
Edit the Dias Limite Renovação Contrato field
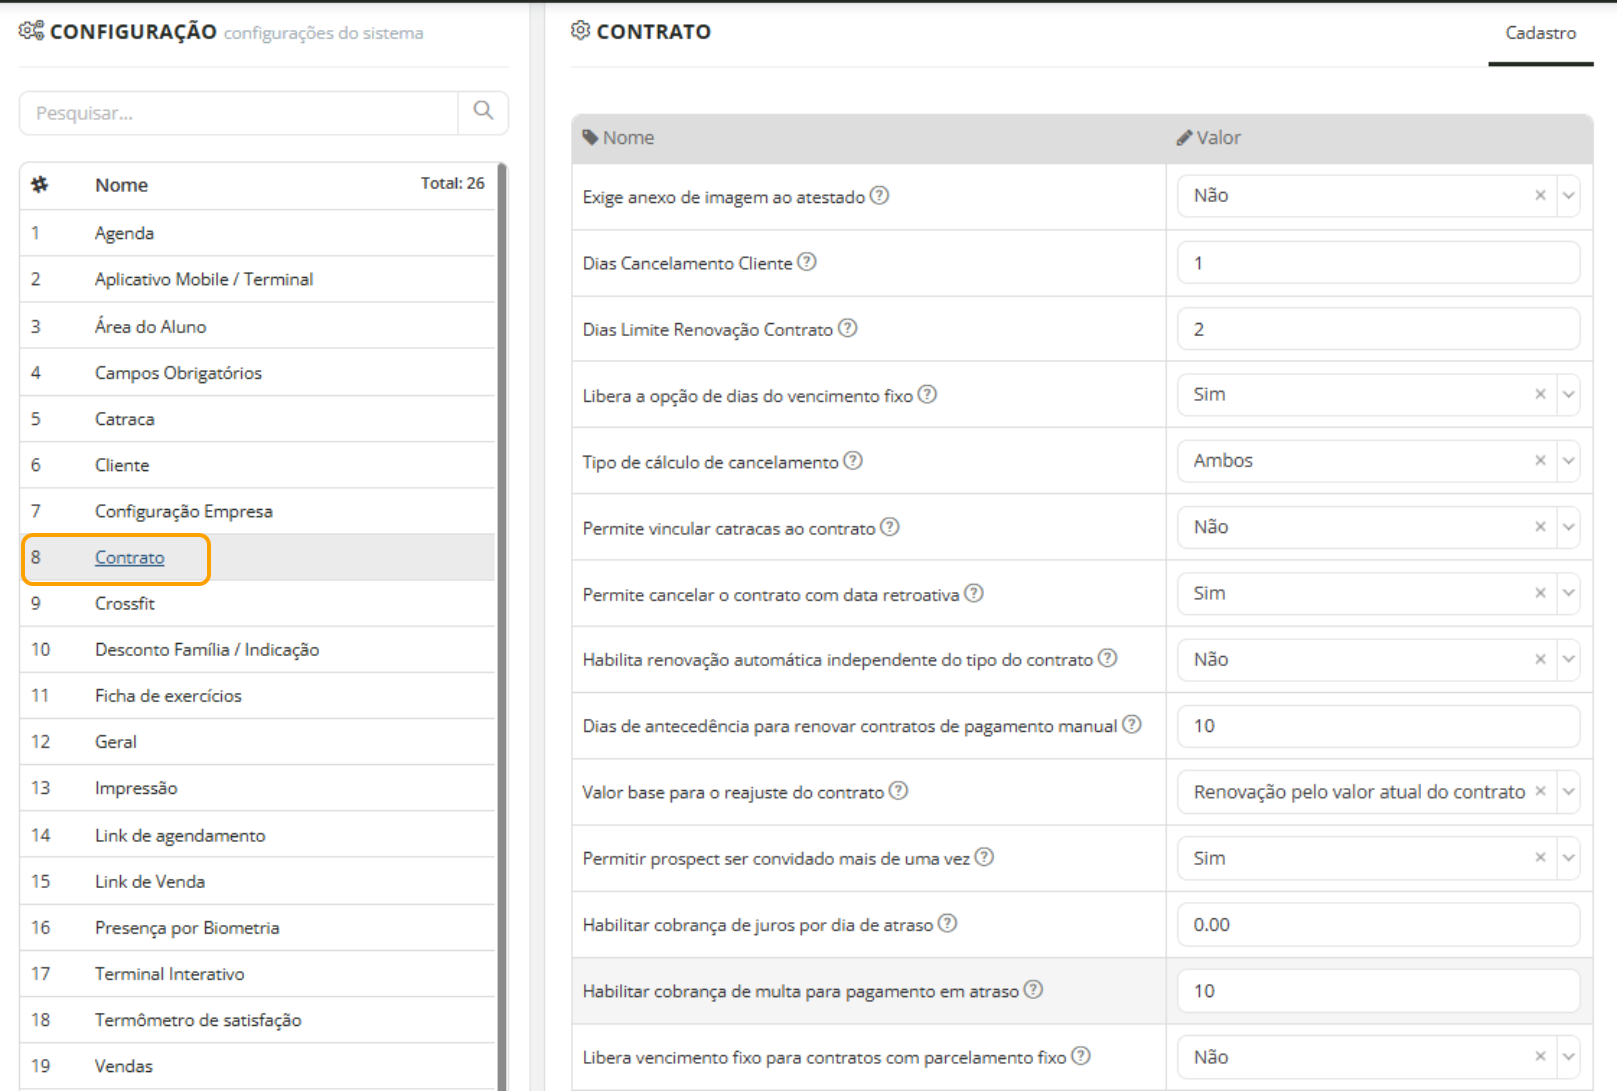[x=1378, y=329]
